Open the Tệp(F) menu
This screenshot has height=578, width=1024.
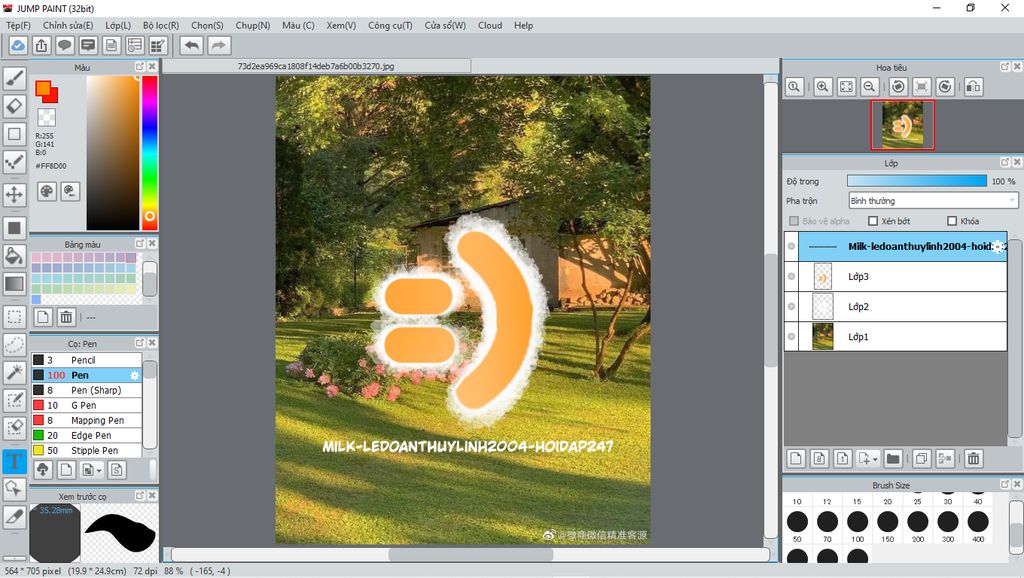pyautogui.click(x=18, y=25)
